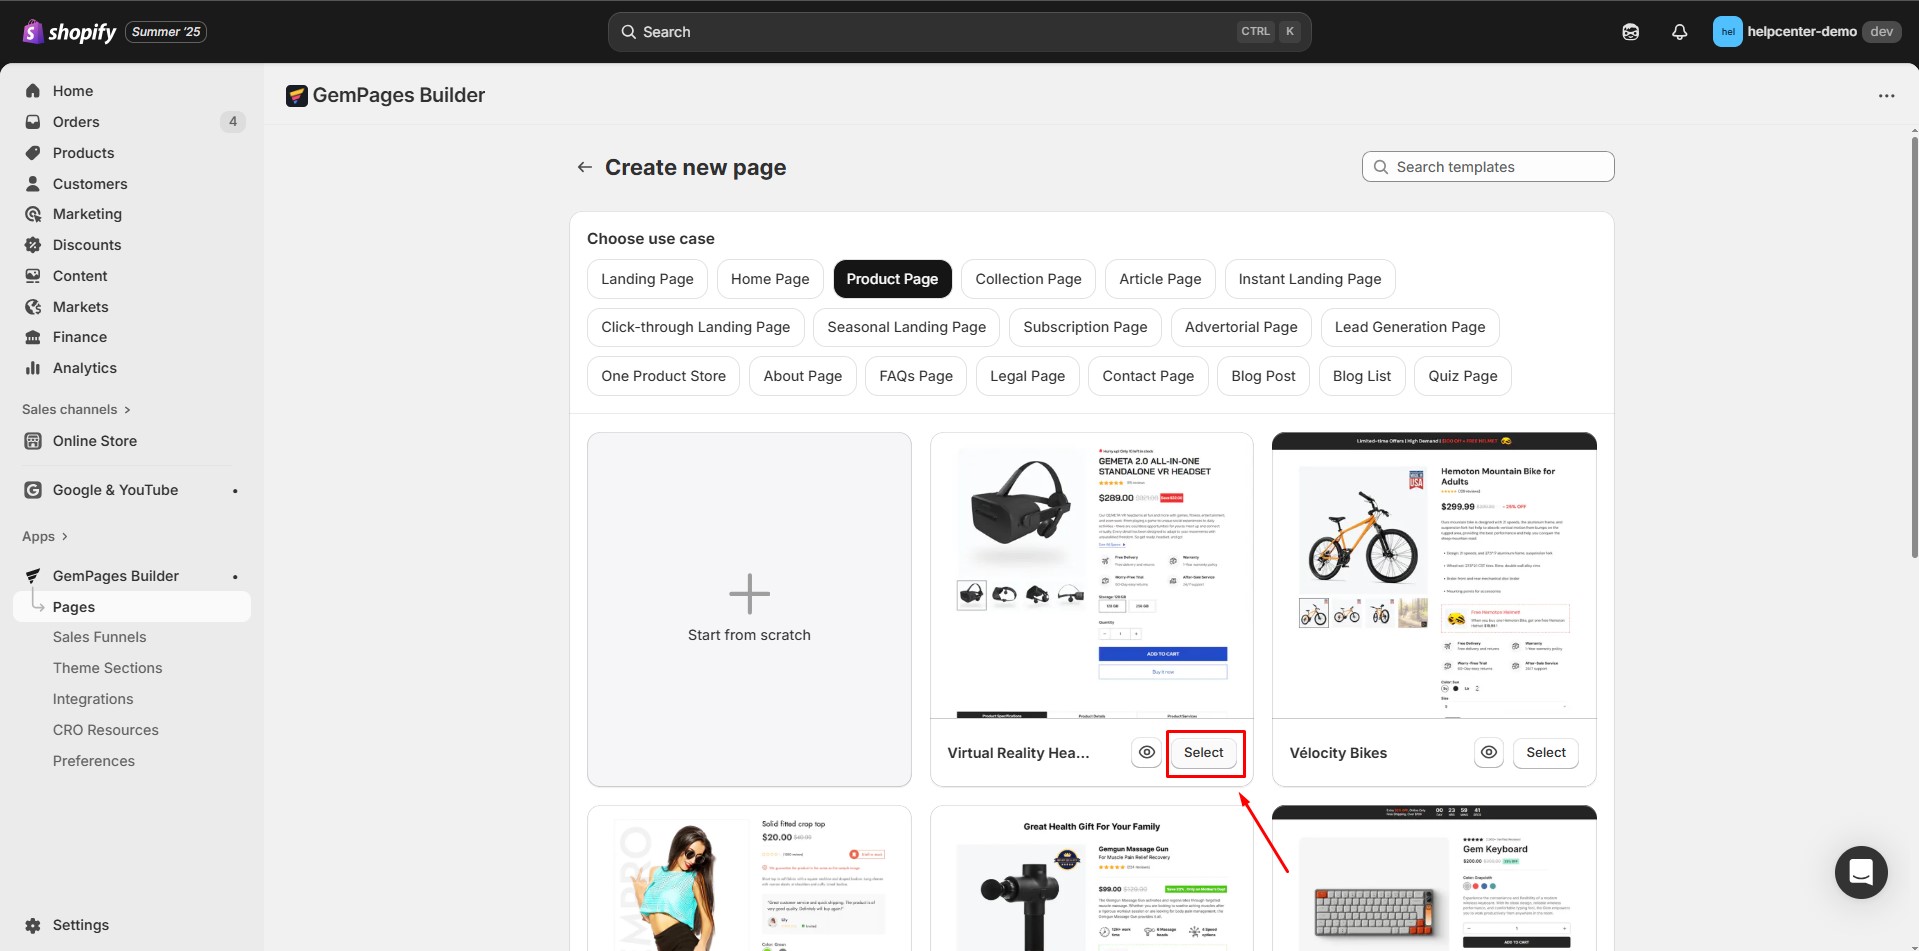Screen dimensions: 1919x951
Task: Open Orders from the sidebar
Action: (76, 121)
